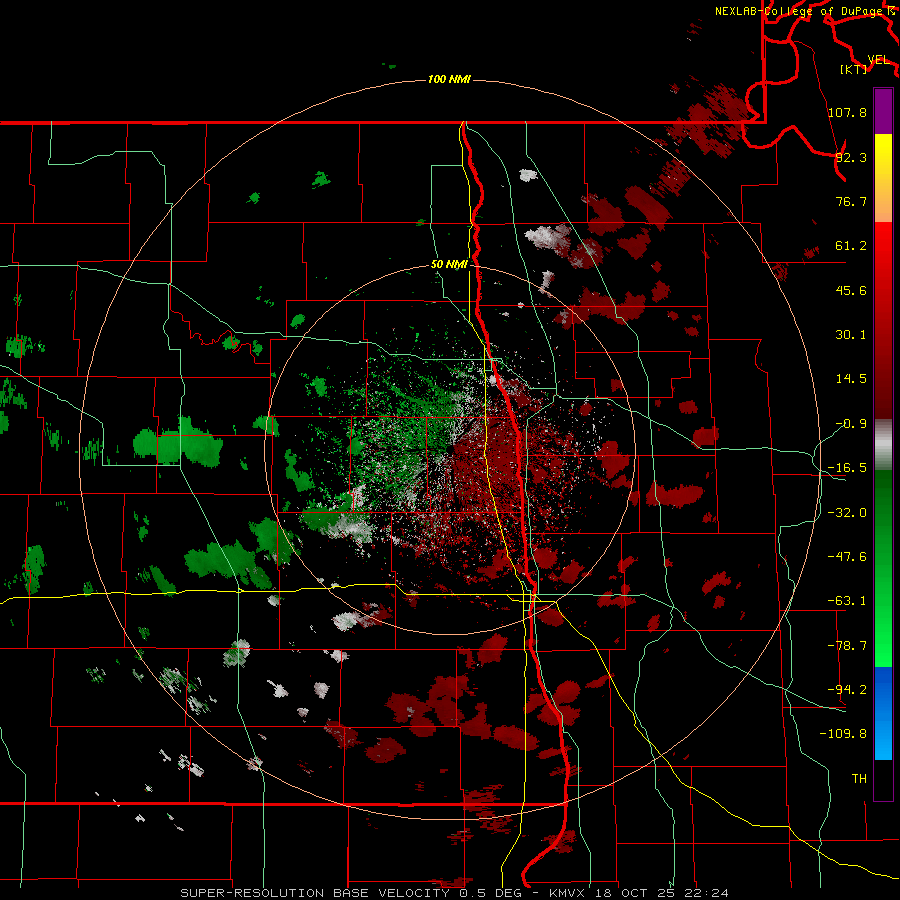Click the "TH" label on color bar

pos(859,779)
